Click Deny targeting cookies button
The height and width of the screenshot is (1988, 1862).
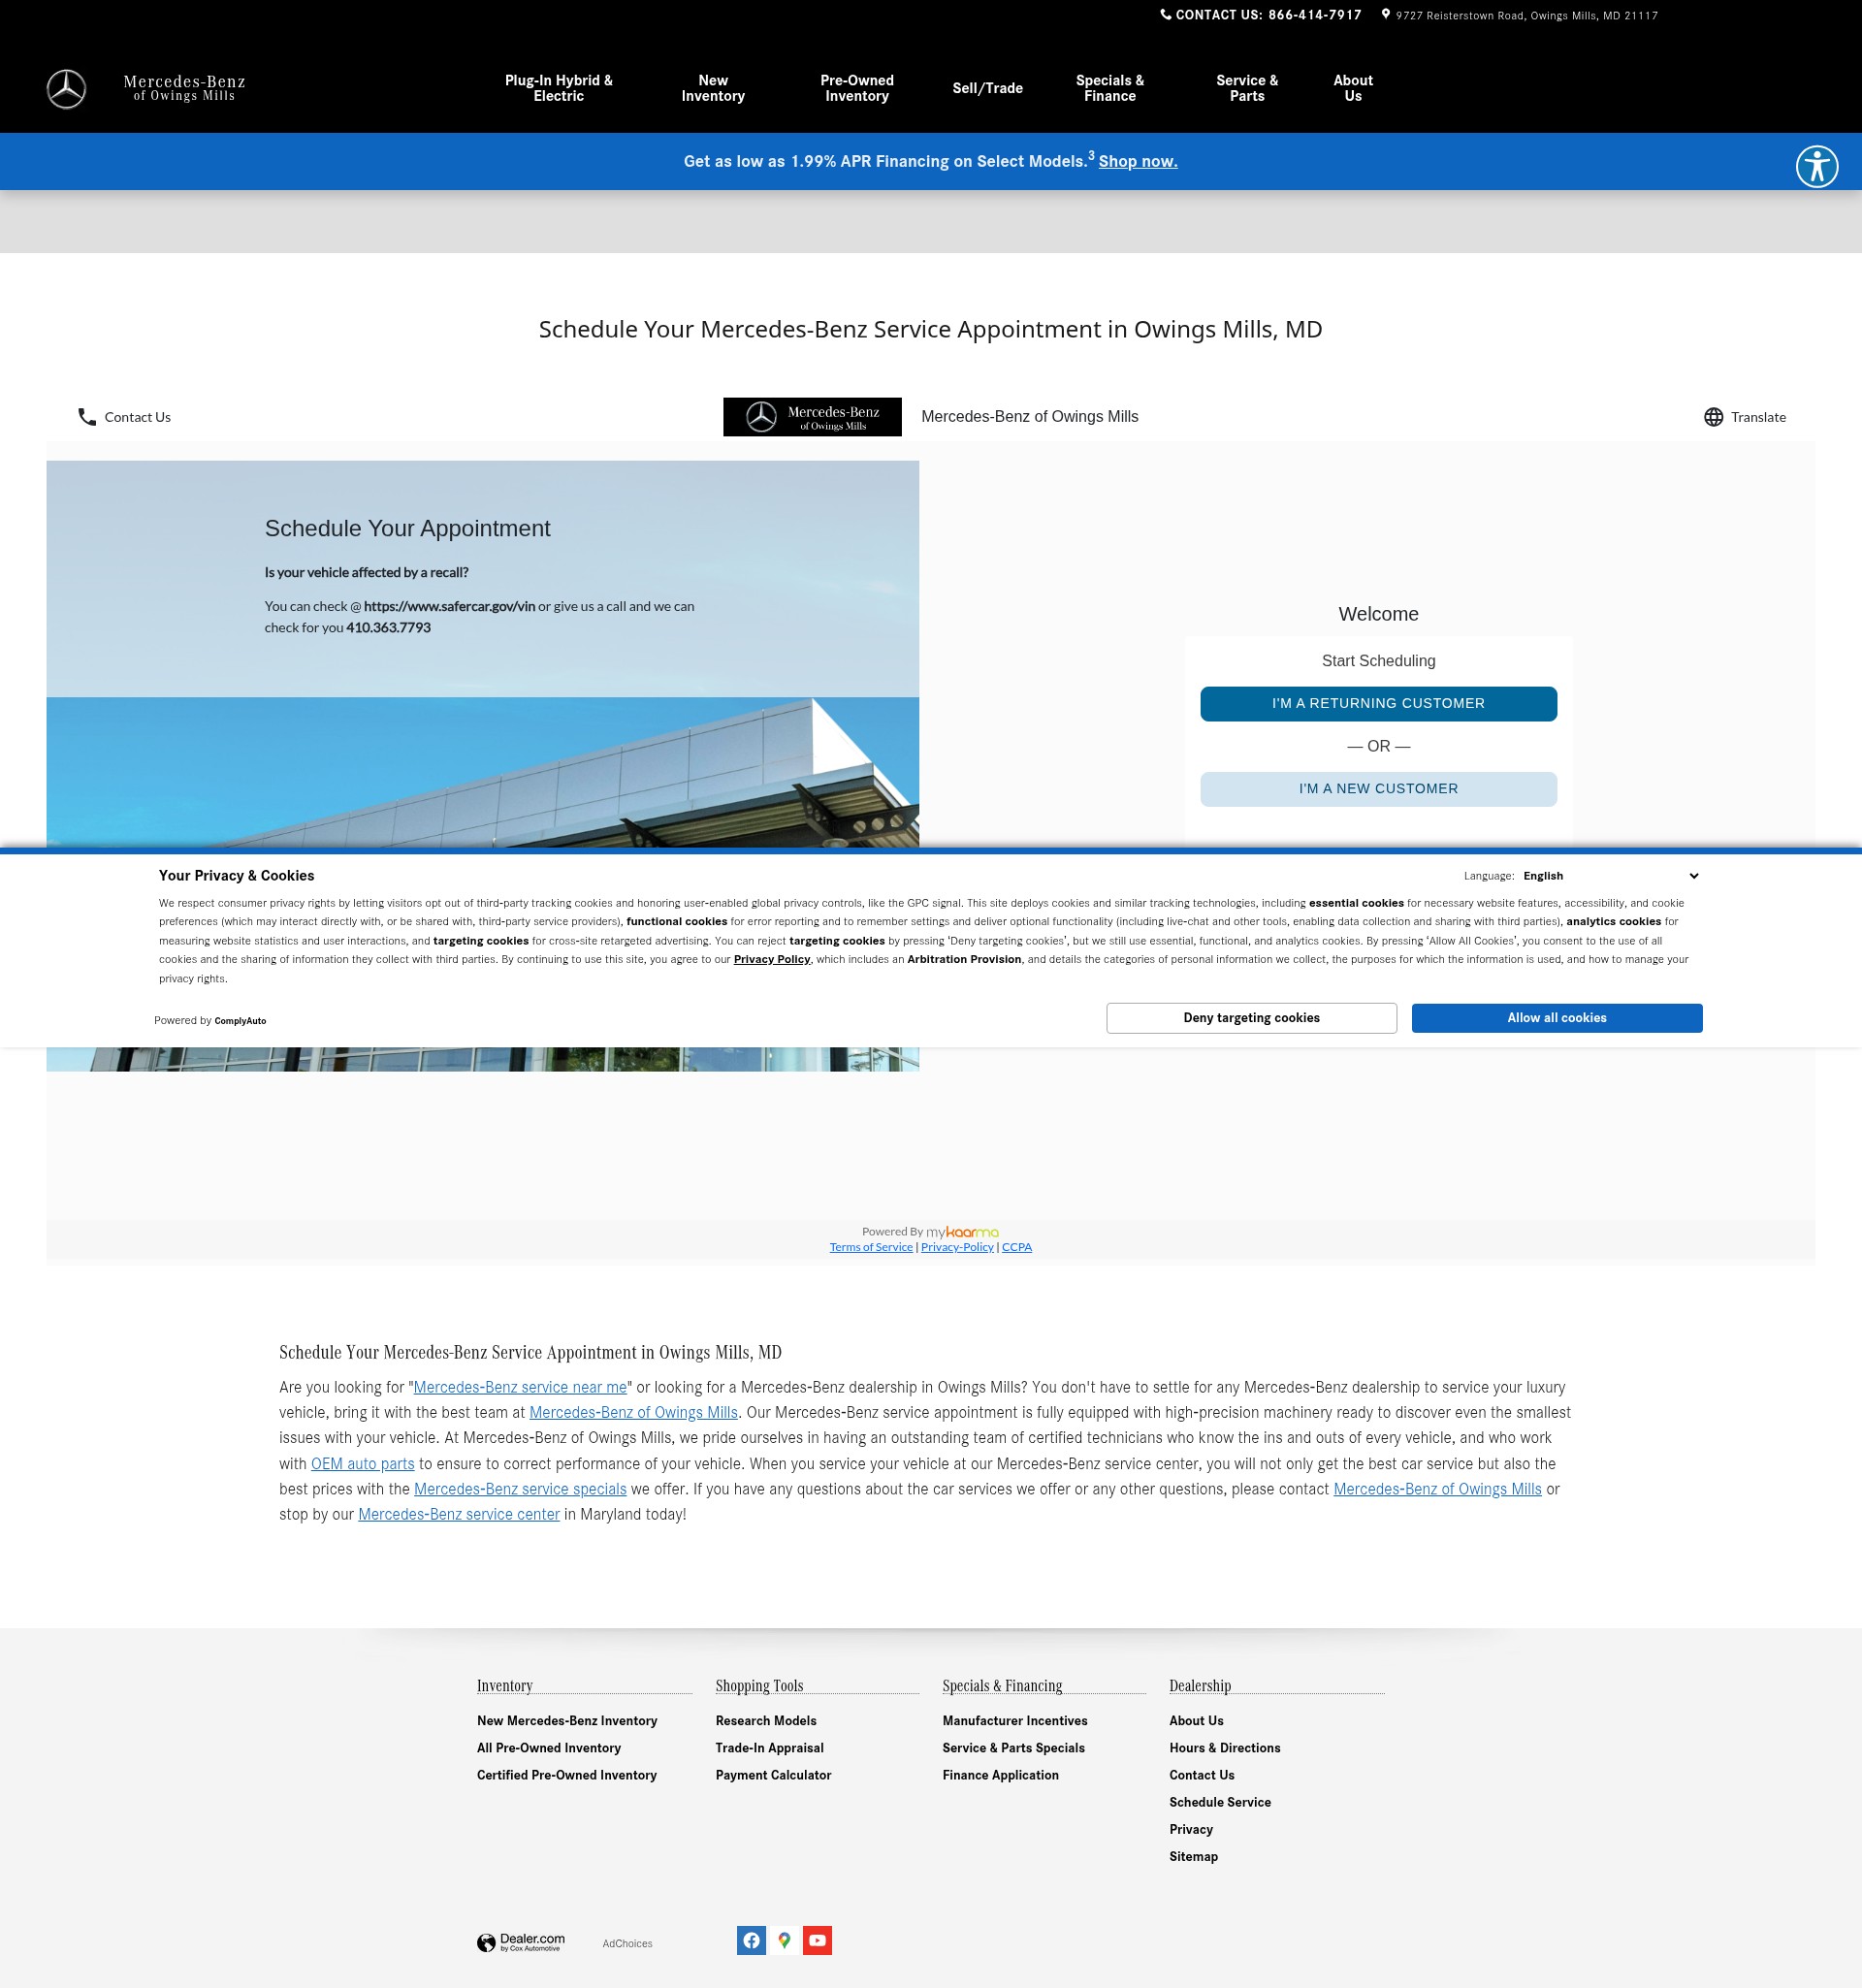tap(1251, 1018)
